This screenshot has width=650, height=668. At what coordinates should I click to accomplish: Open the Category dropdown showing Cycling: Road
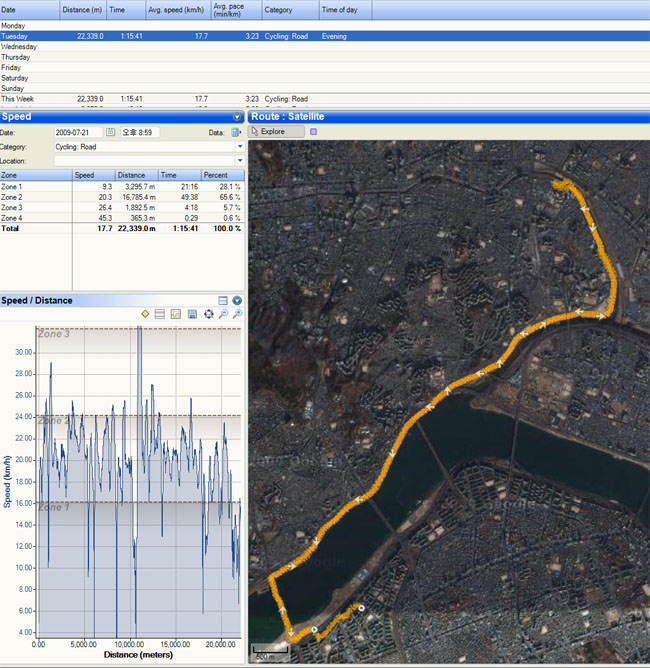click(240, 146)
